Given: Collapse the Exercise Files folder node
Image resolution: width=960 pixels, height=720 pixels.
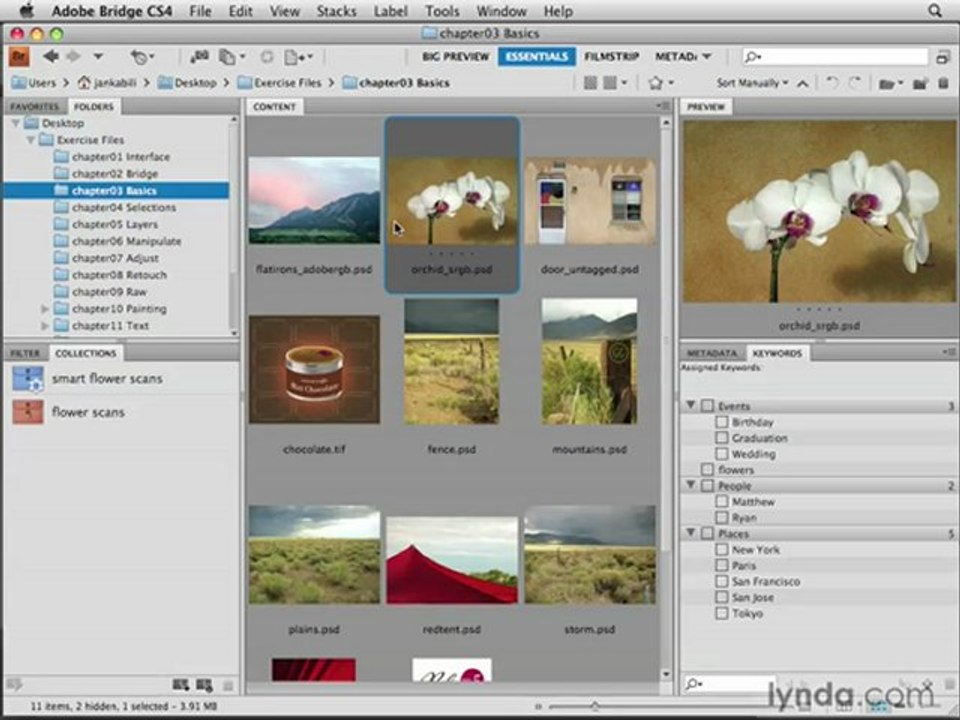Looking at the screenshot, I should [30, 140].
